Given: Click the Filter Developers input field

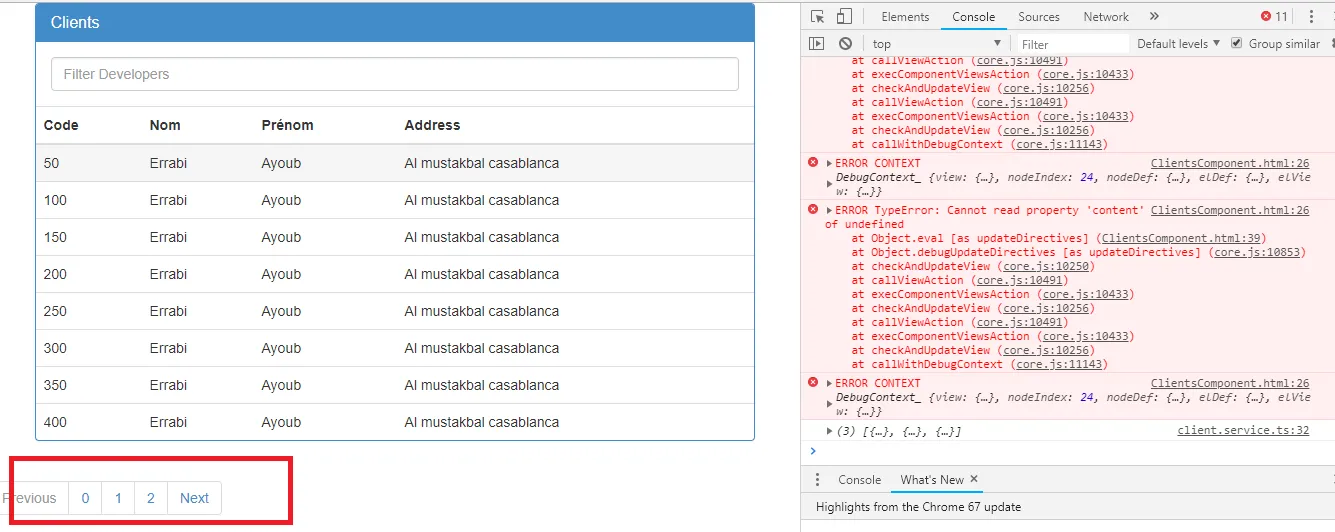Looking at the screenshot, I should (394, 74).
